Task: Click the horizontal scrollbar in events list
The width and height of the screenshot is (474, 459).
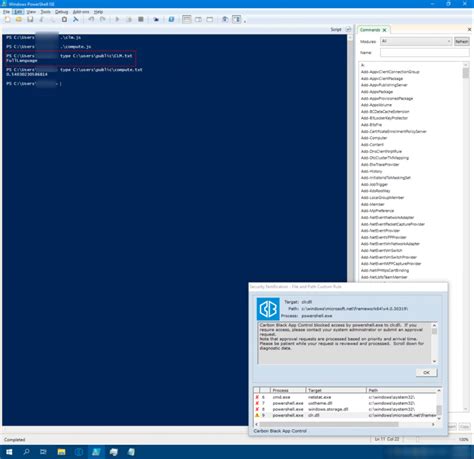Action: click(x=329, y=424)
